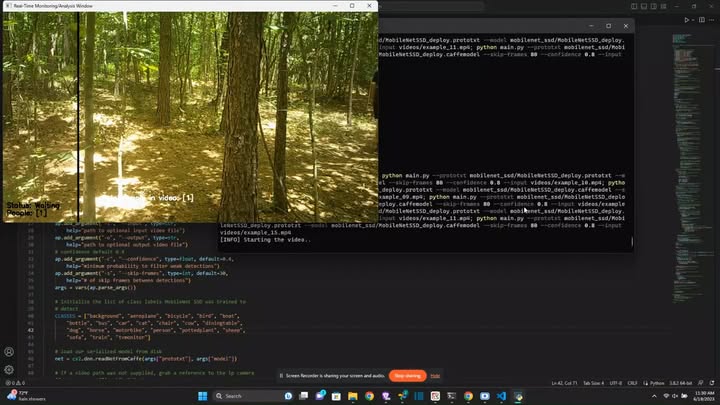
Task: Open the feedback icon in status bar
Action: (x=701, y=383)
